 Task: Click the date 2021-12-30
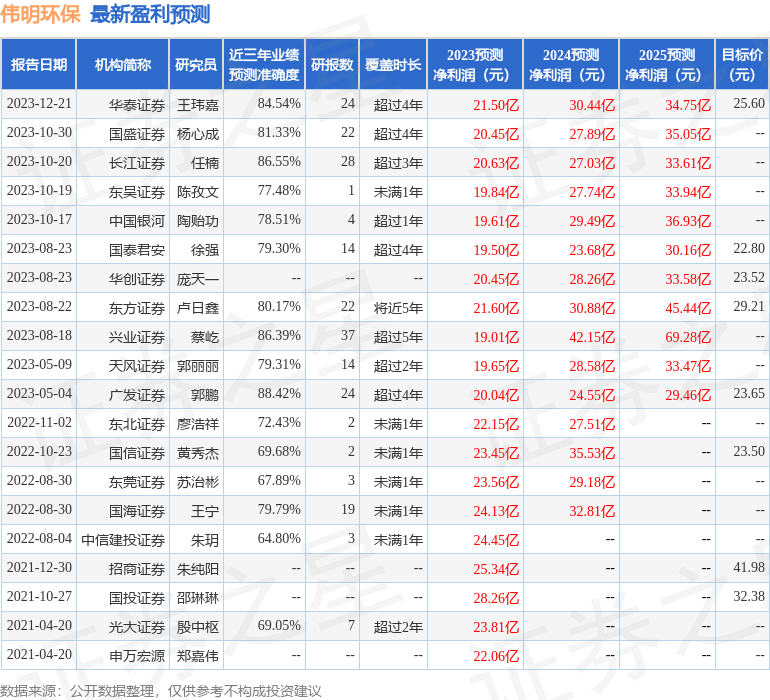coord(39,567)
